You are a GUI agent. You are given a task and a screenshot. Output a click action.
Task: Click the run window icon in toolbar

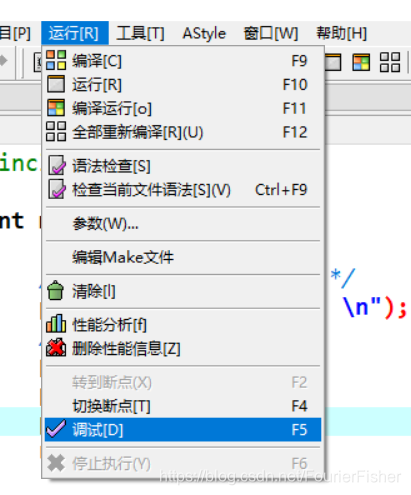point(333,62)
